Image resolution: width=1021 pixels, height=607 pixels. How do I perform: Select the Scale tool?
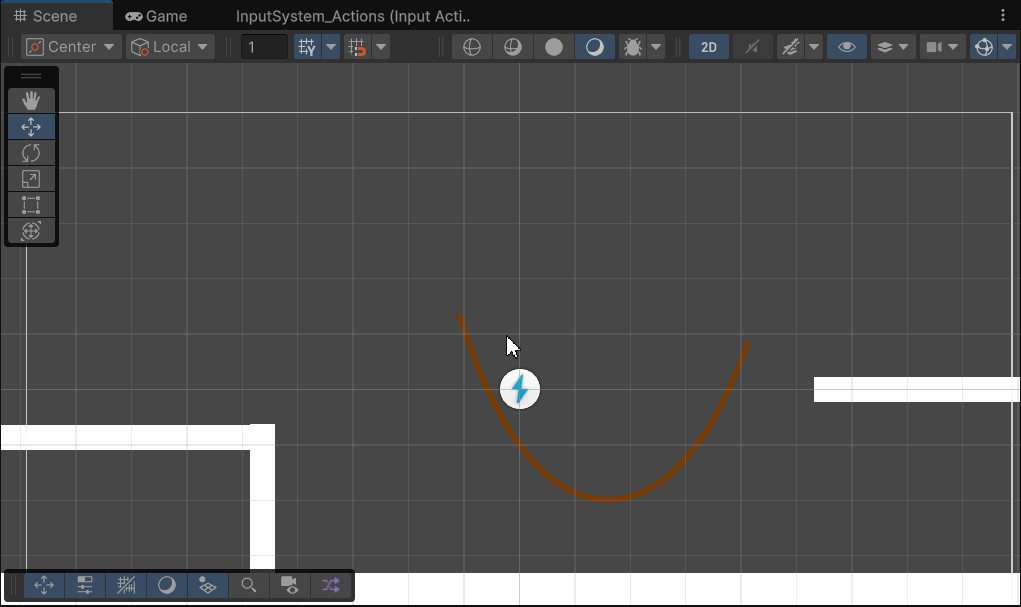pos(31,178)
